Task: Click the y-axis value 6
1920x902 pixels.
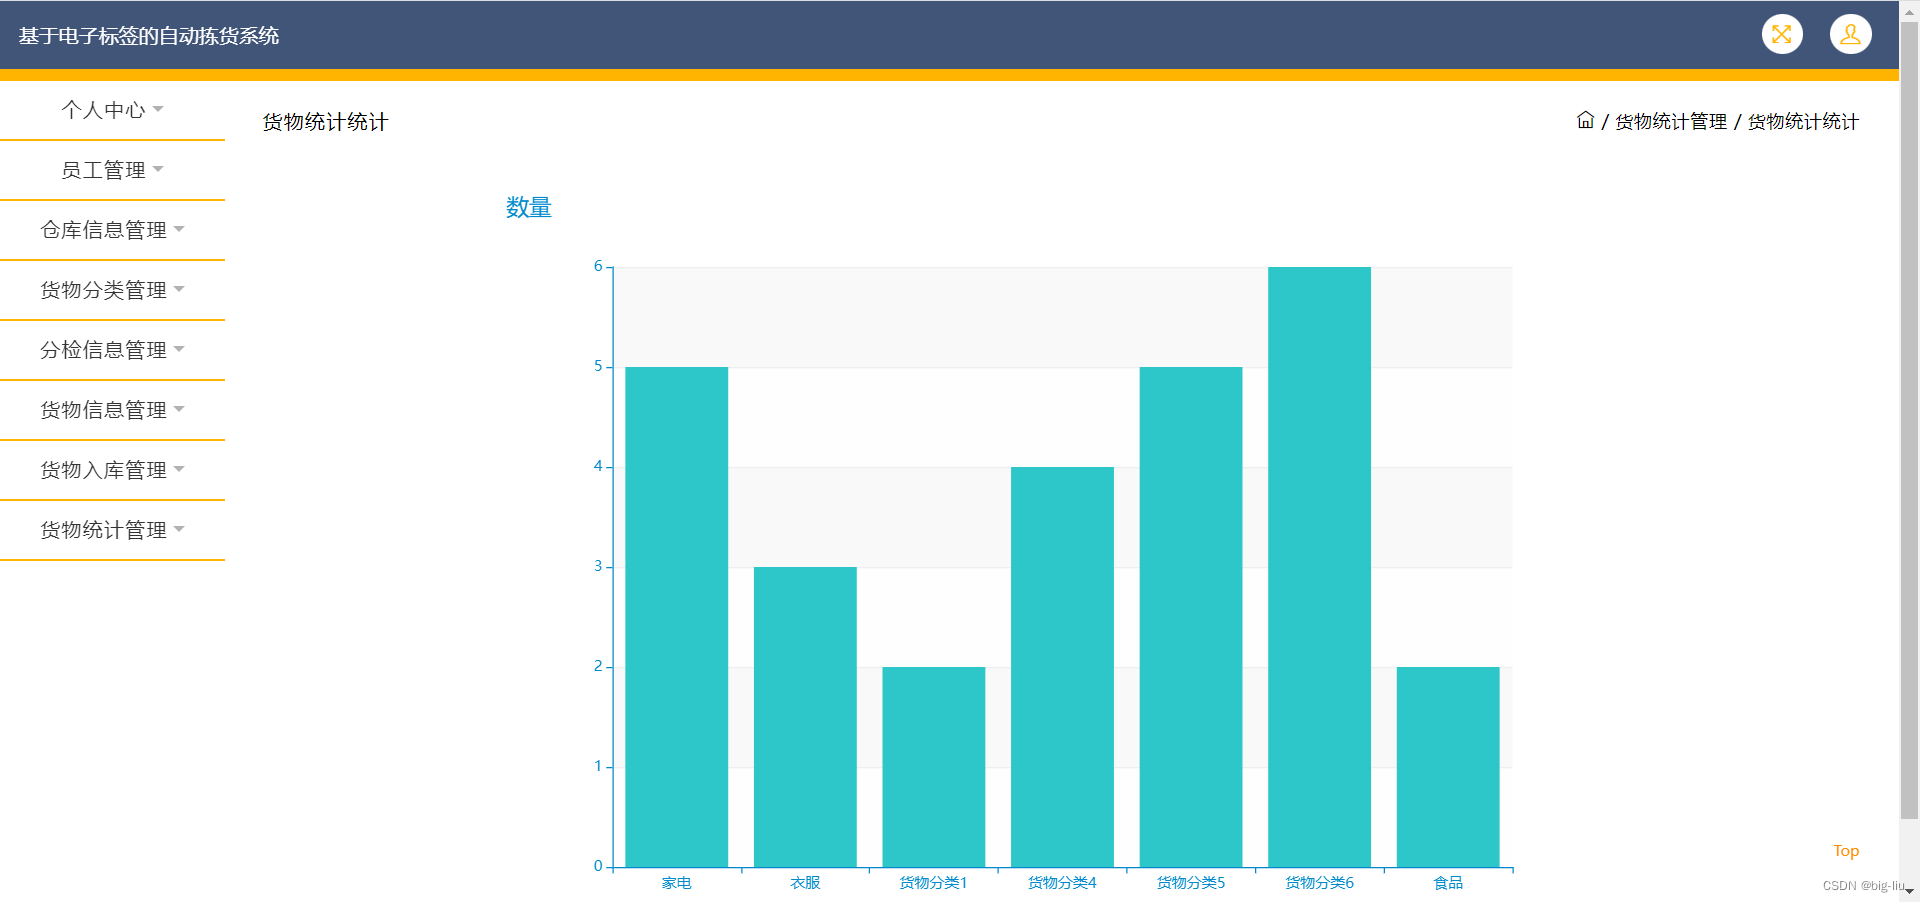Action: click(x=598, y=266)
